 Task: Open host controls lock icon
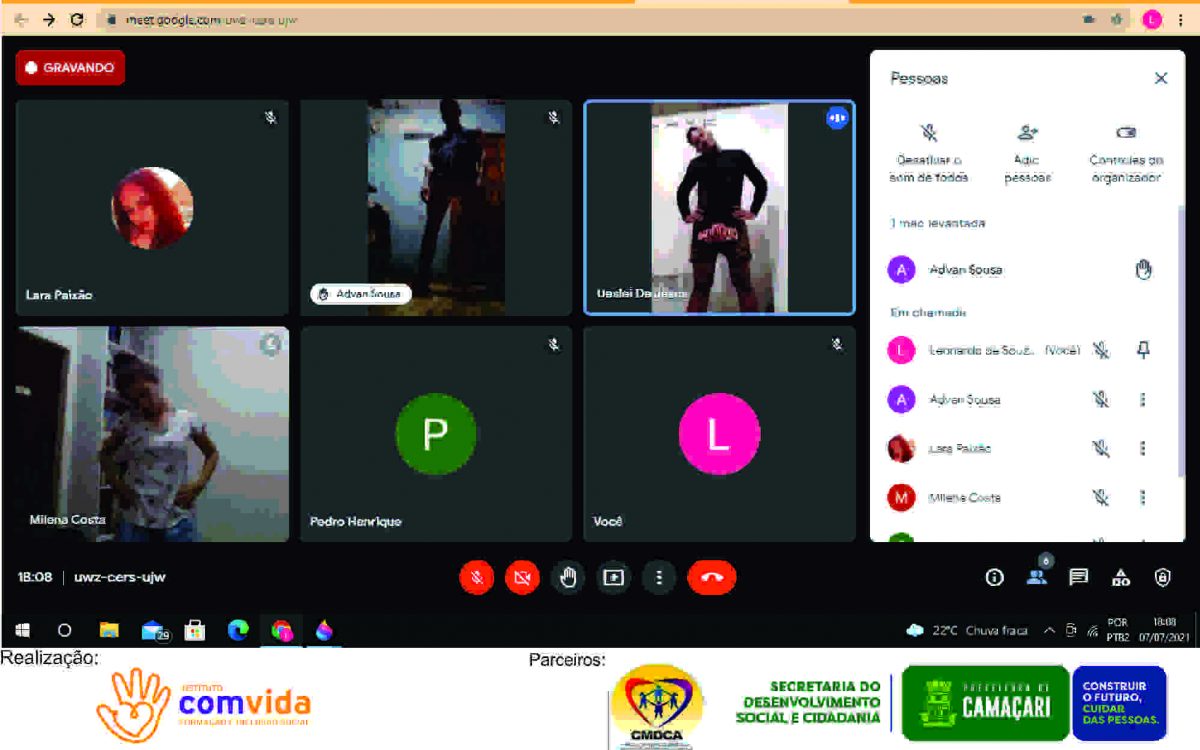tap(1162, 577)
